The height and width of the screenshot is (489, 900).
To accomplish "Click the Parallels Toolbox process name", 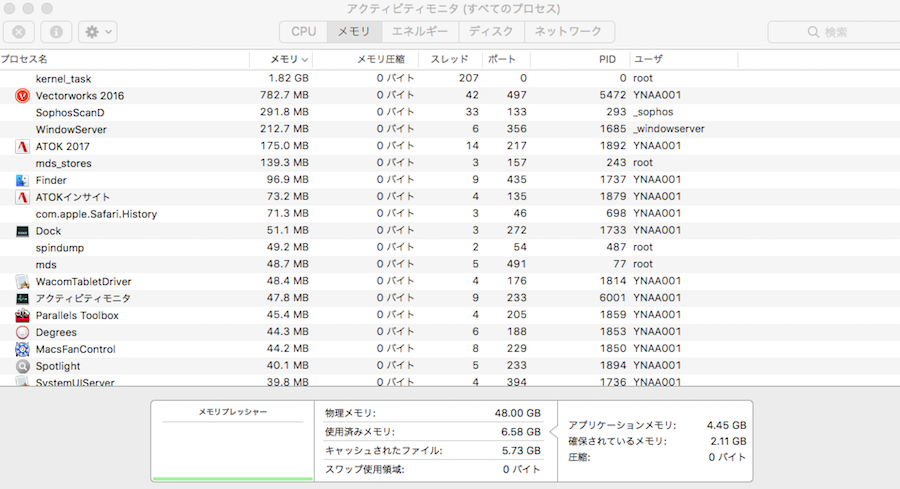I will tap(77, 315).
